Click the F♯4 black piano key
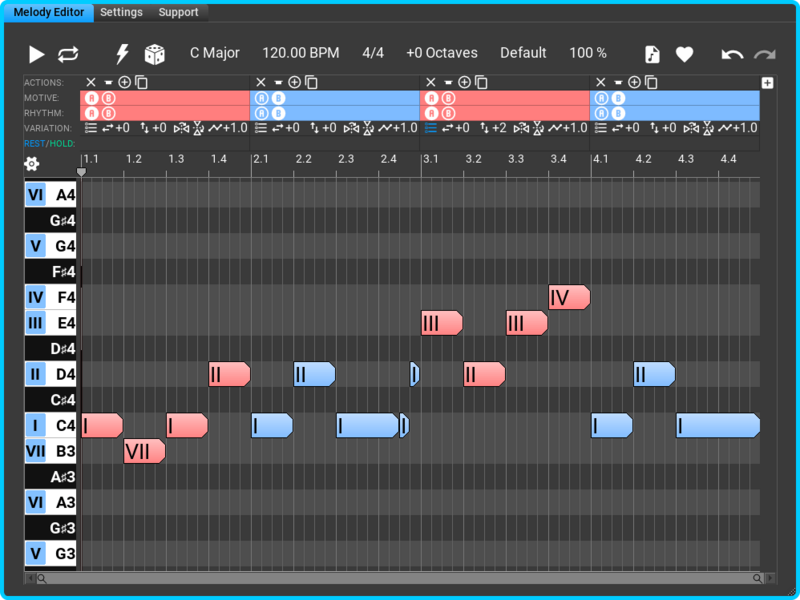 pos(51,271)
